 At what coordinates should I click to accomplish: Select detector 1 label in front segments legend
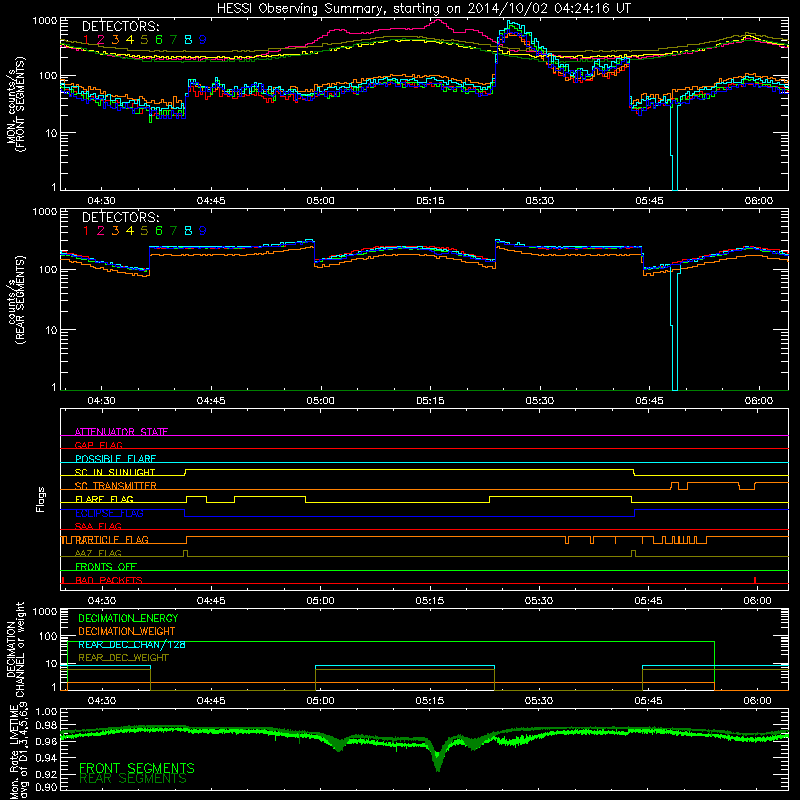[86, 39]
